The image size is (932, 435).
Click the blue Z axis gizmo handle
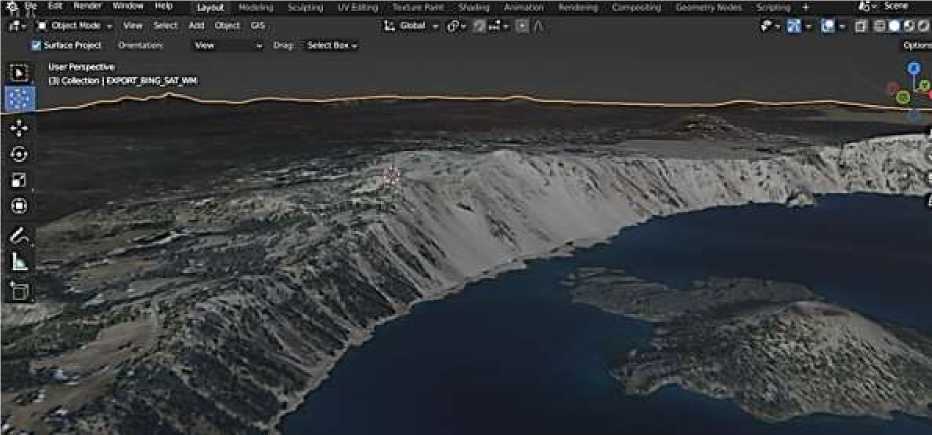point(913,68)
